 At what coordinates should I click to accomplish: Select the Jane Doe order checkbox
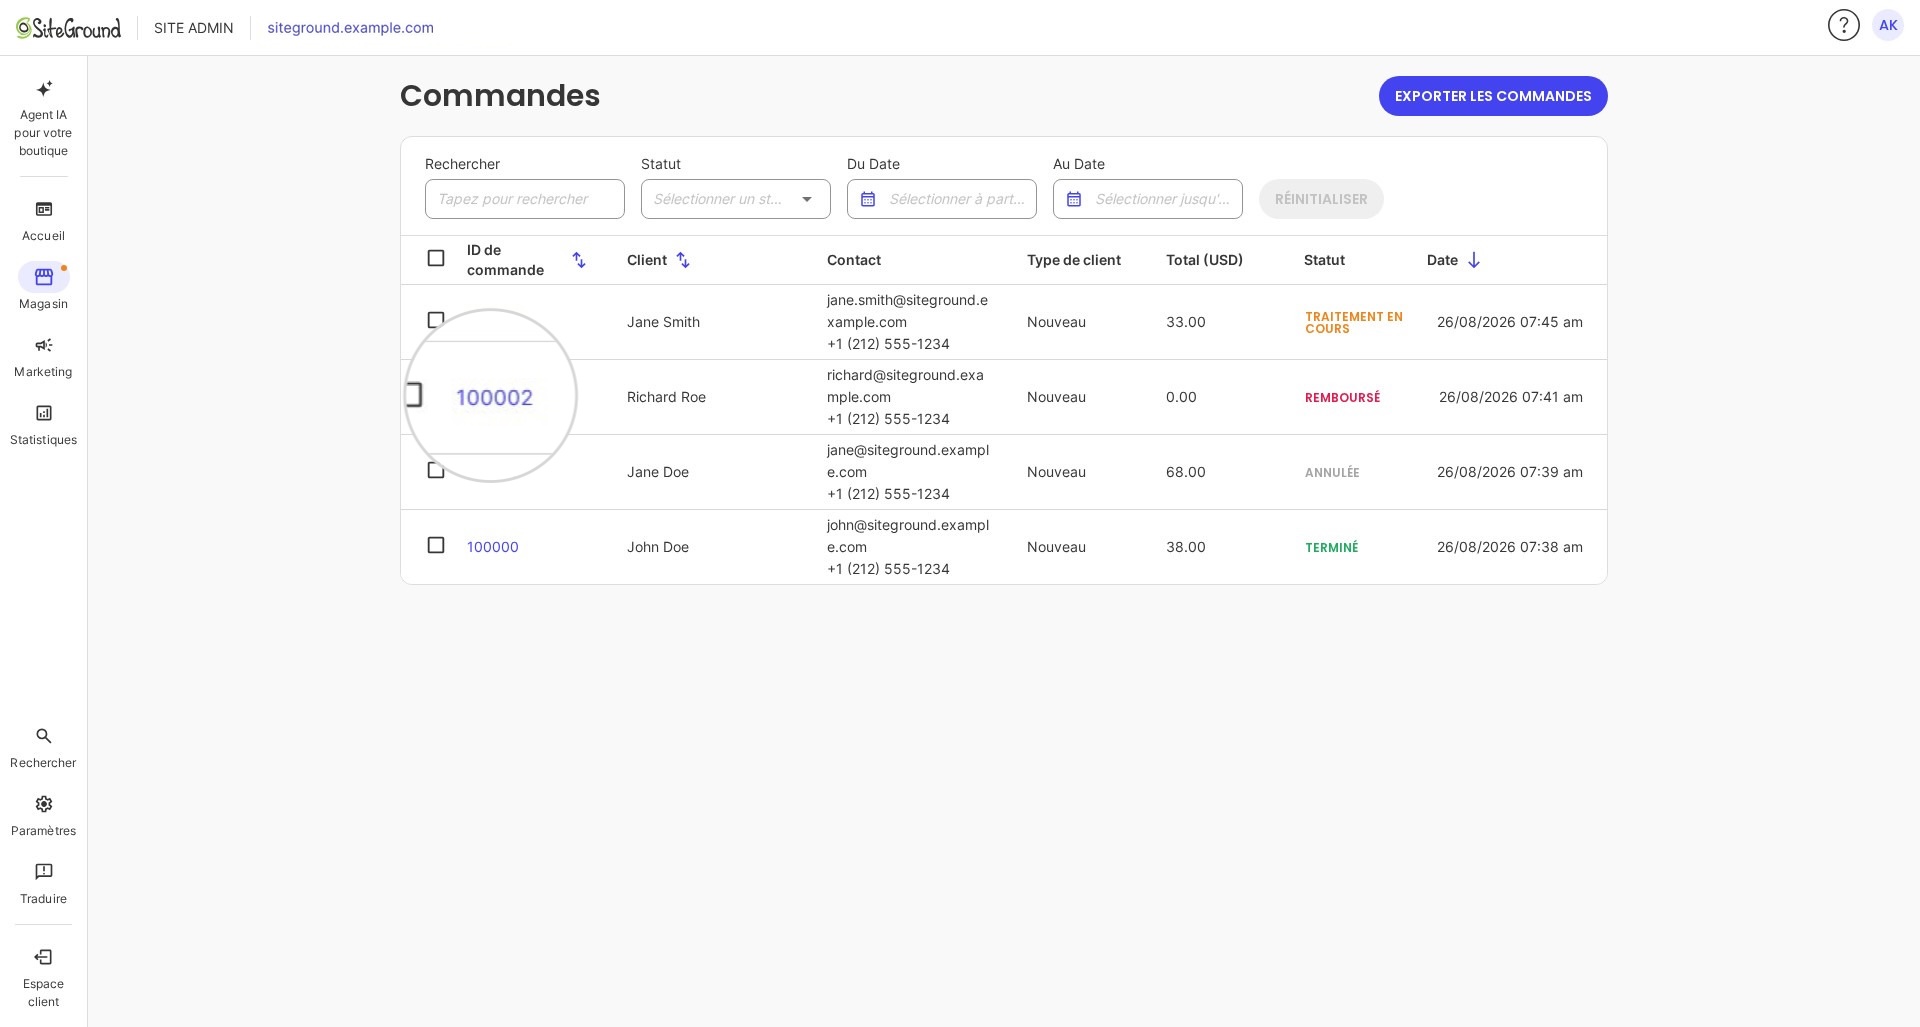click(x=436, y=470)
